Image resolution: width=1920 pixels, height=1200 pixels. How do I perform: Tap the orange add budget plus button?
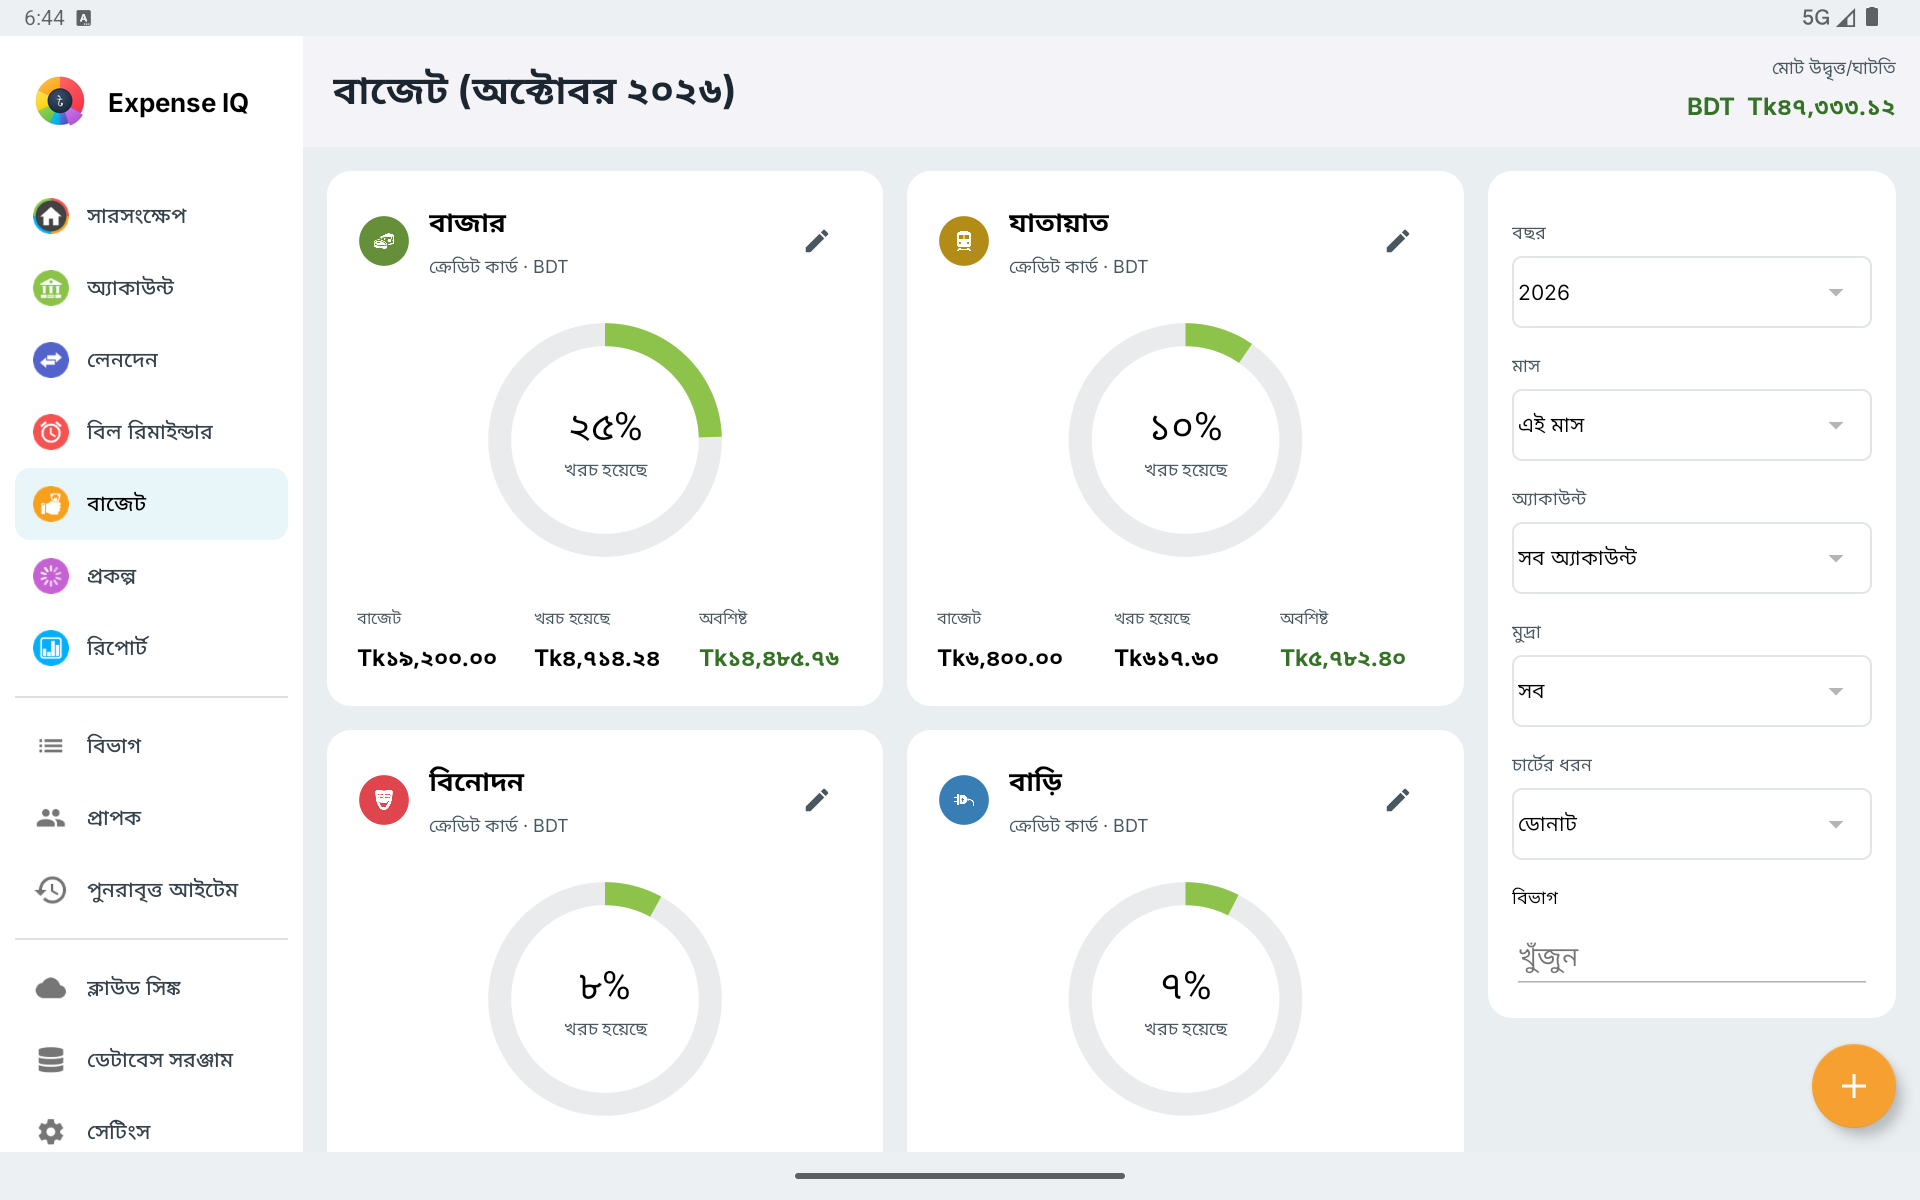pyautogui.click(x=1853, y=1086)
